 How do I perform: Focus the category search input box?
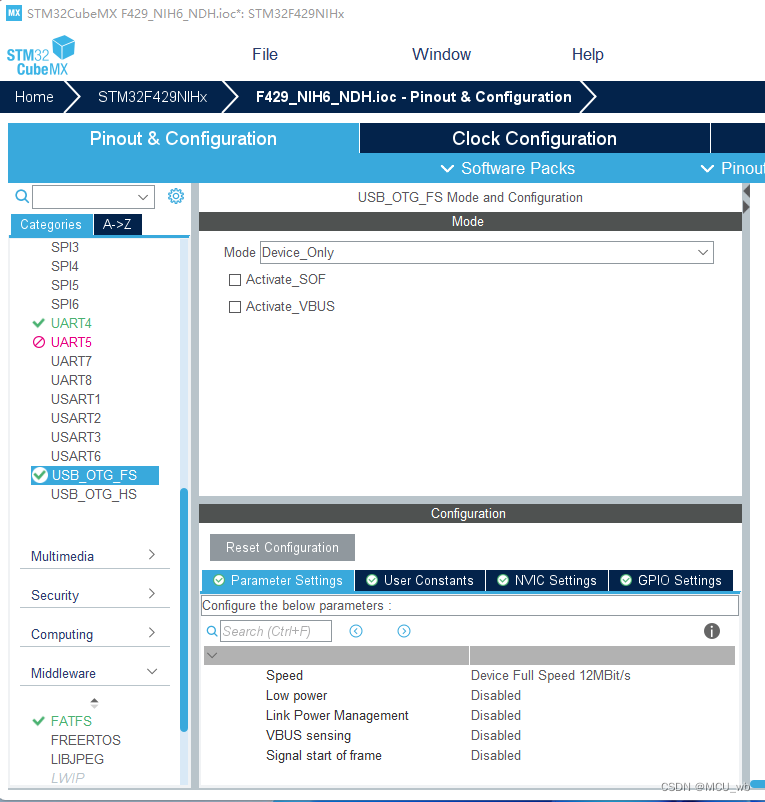[93, 197]
